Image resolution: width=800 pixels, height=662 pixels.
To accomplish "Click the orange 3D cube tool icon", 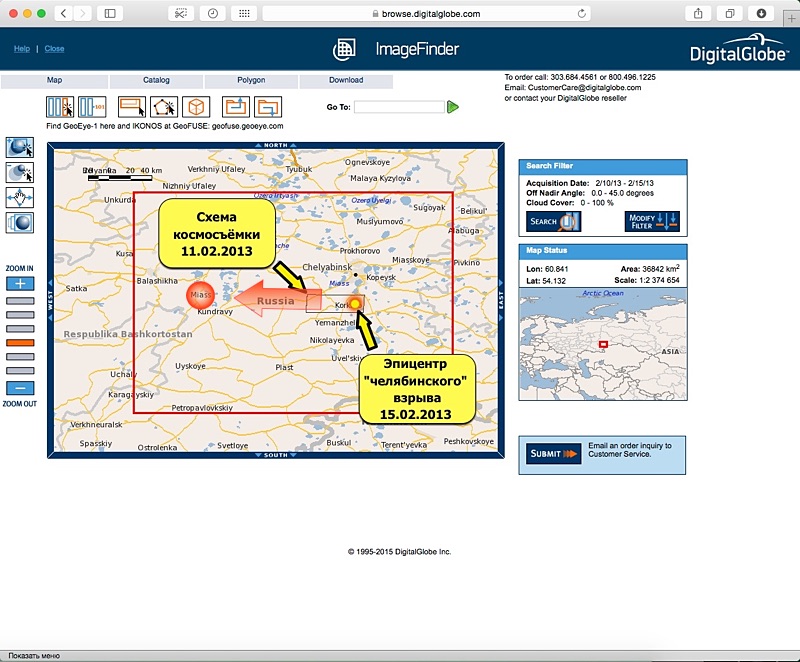I will point(196,107).
